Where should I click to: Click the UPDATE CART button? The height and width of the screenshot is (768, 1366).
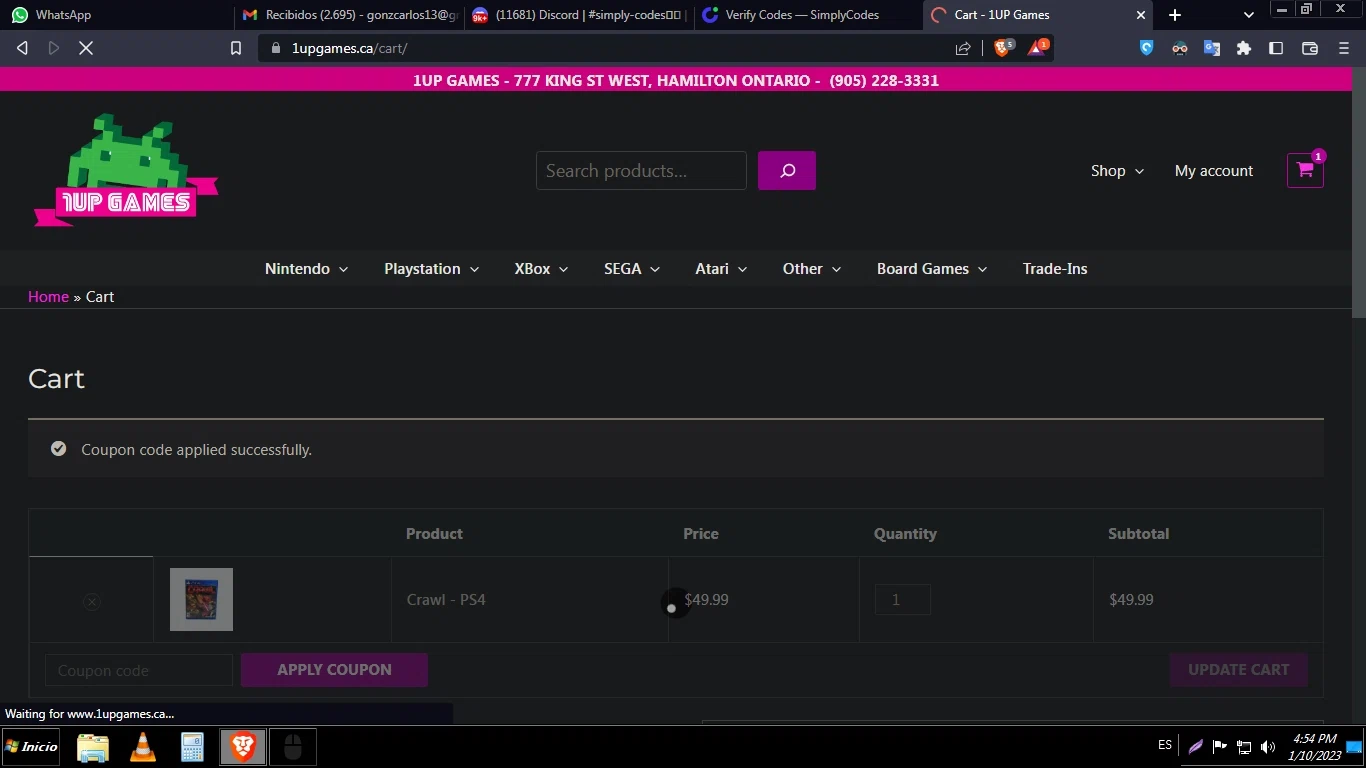[1238, 670]
